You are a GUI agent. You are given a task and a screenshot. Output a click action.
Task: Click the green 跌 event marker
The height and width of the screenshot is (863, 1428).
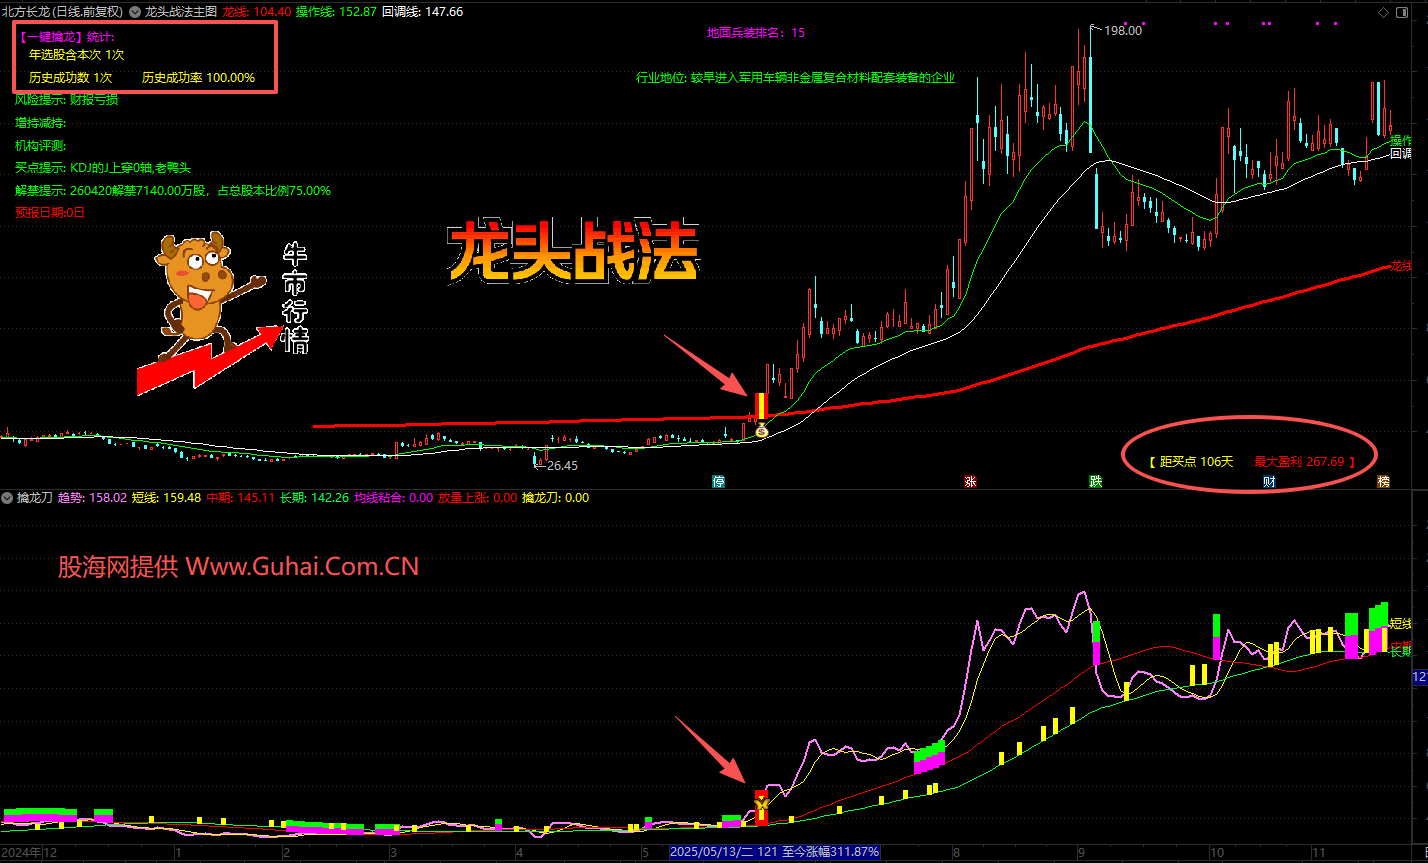coord(1096,481)
